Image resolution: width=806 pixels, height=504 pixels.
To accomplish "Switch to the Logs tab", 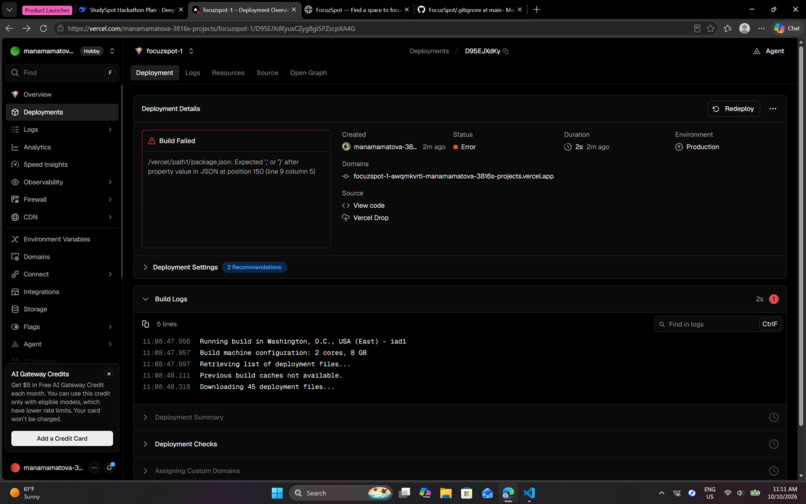I will pos(193,73).
